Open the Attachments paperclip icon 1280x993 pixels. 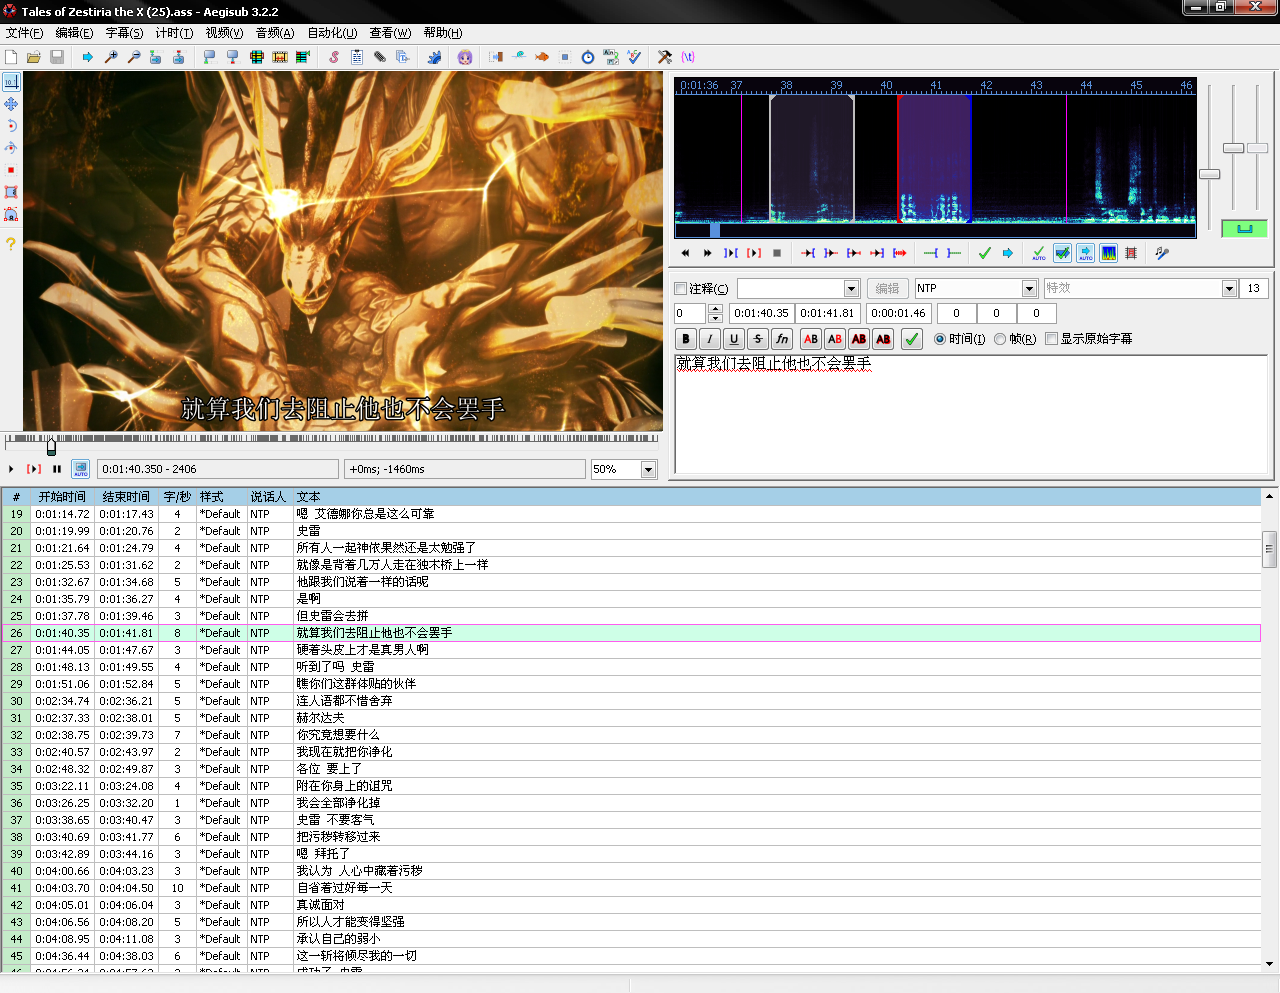pyautogui.click(x=380, y=57)
